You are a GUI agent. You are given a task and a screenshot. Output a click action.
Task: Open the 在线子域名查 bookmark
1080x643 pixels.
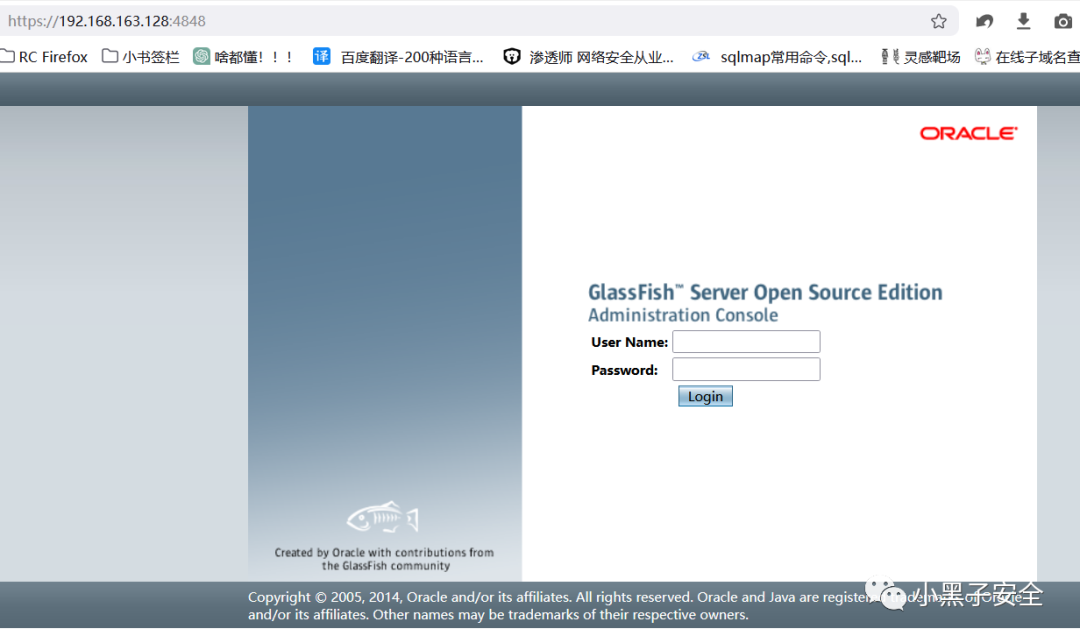[x=1027, y=56]
